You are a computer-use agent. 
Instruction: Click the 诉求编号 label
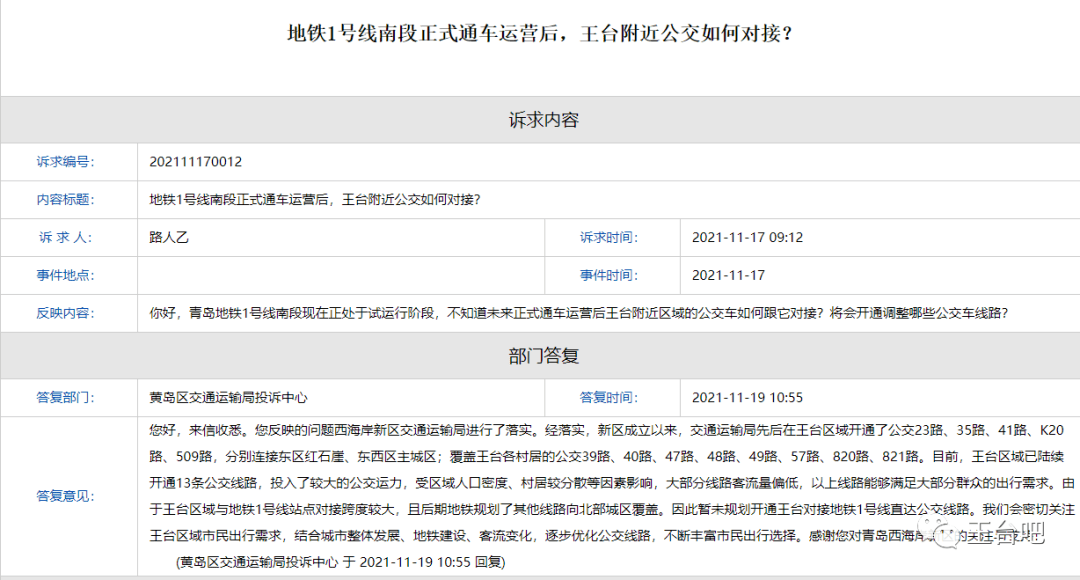coord(65,162)
